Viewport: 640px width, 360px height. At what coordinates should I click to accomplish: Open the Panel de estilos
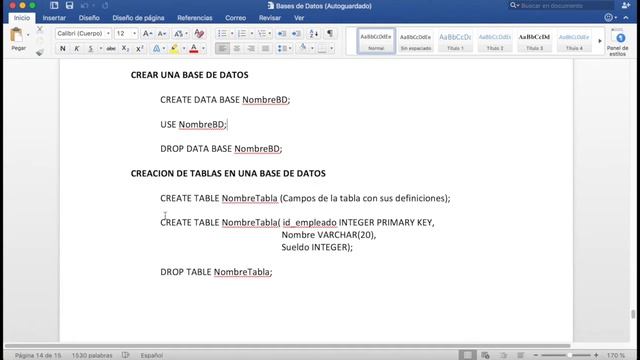(618, 42)
